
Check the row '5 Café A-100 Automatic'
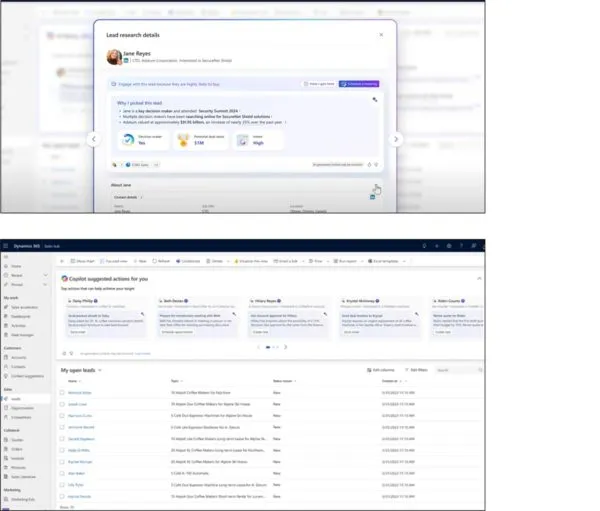(x=62, y=473)
